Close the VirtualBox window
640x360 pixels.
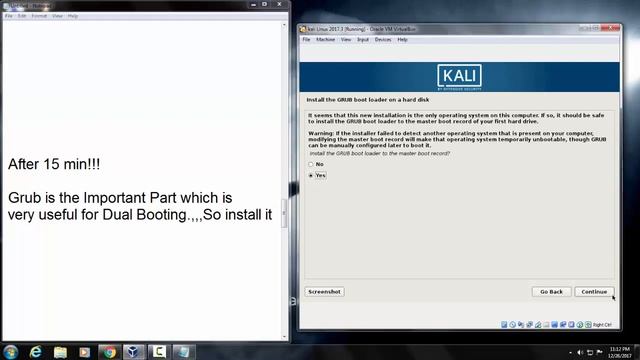611,28
